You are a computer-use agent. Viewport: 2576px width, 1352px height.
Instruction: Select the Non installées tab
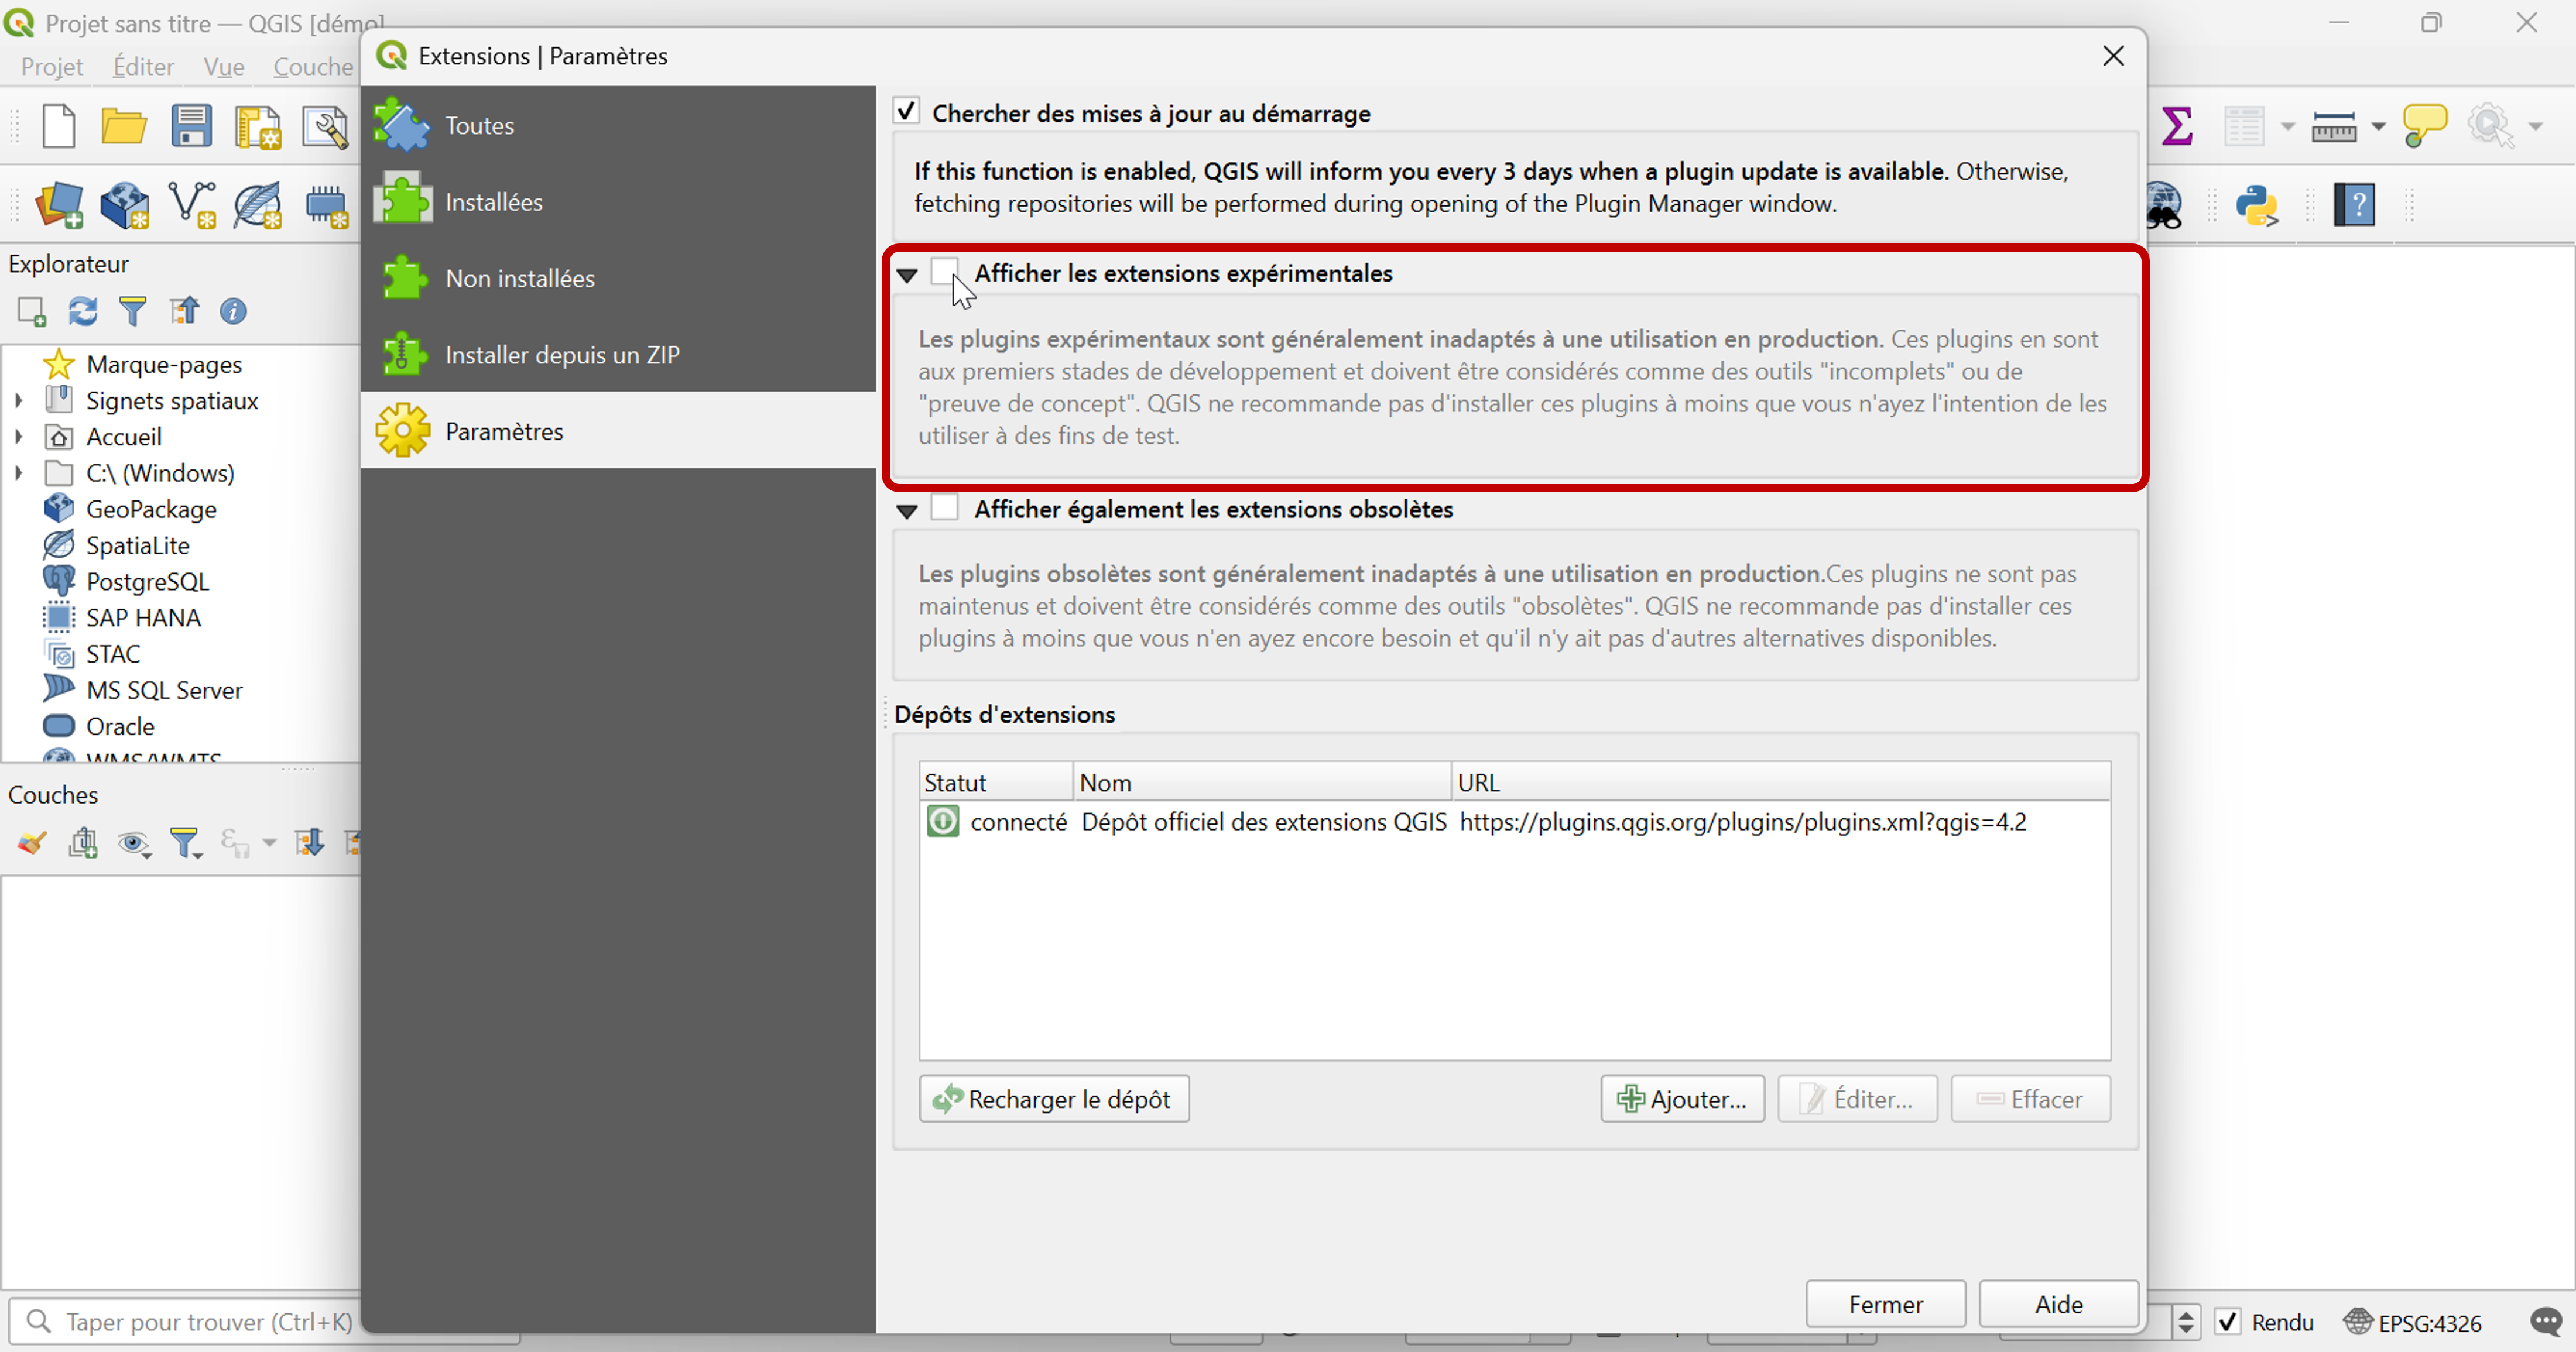(x=618, y=278)
